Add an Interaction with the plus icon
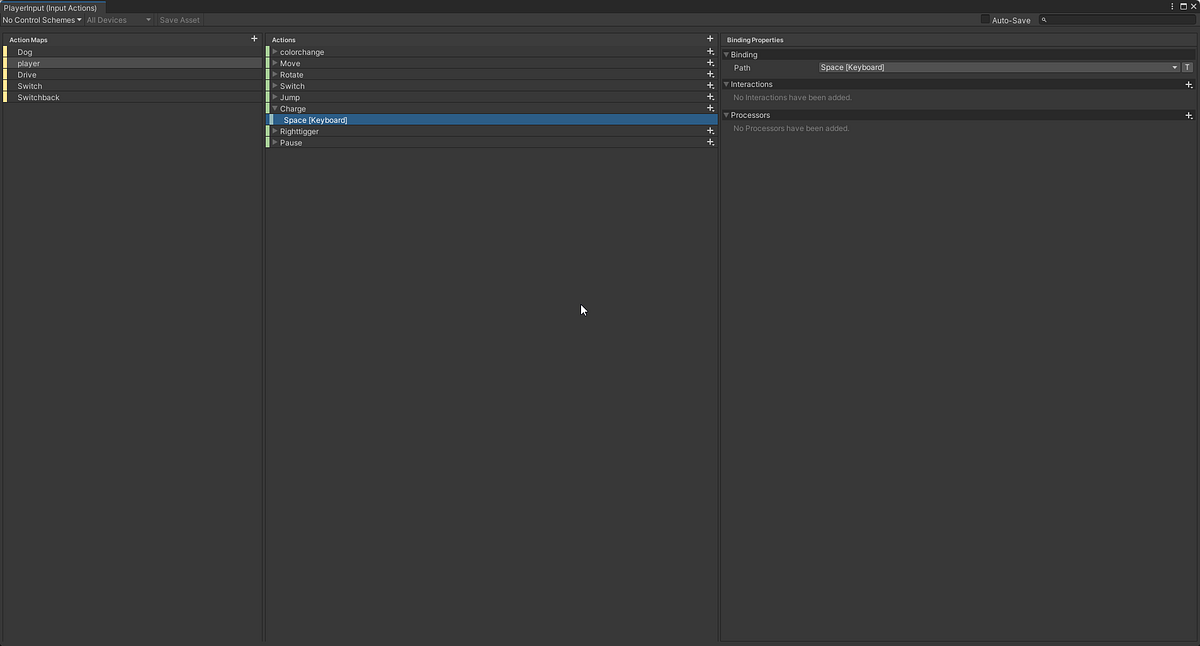This screenshot has height=646, width=1200. pos(1188,85)
